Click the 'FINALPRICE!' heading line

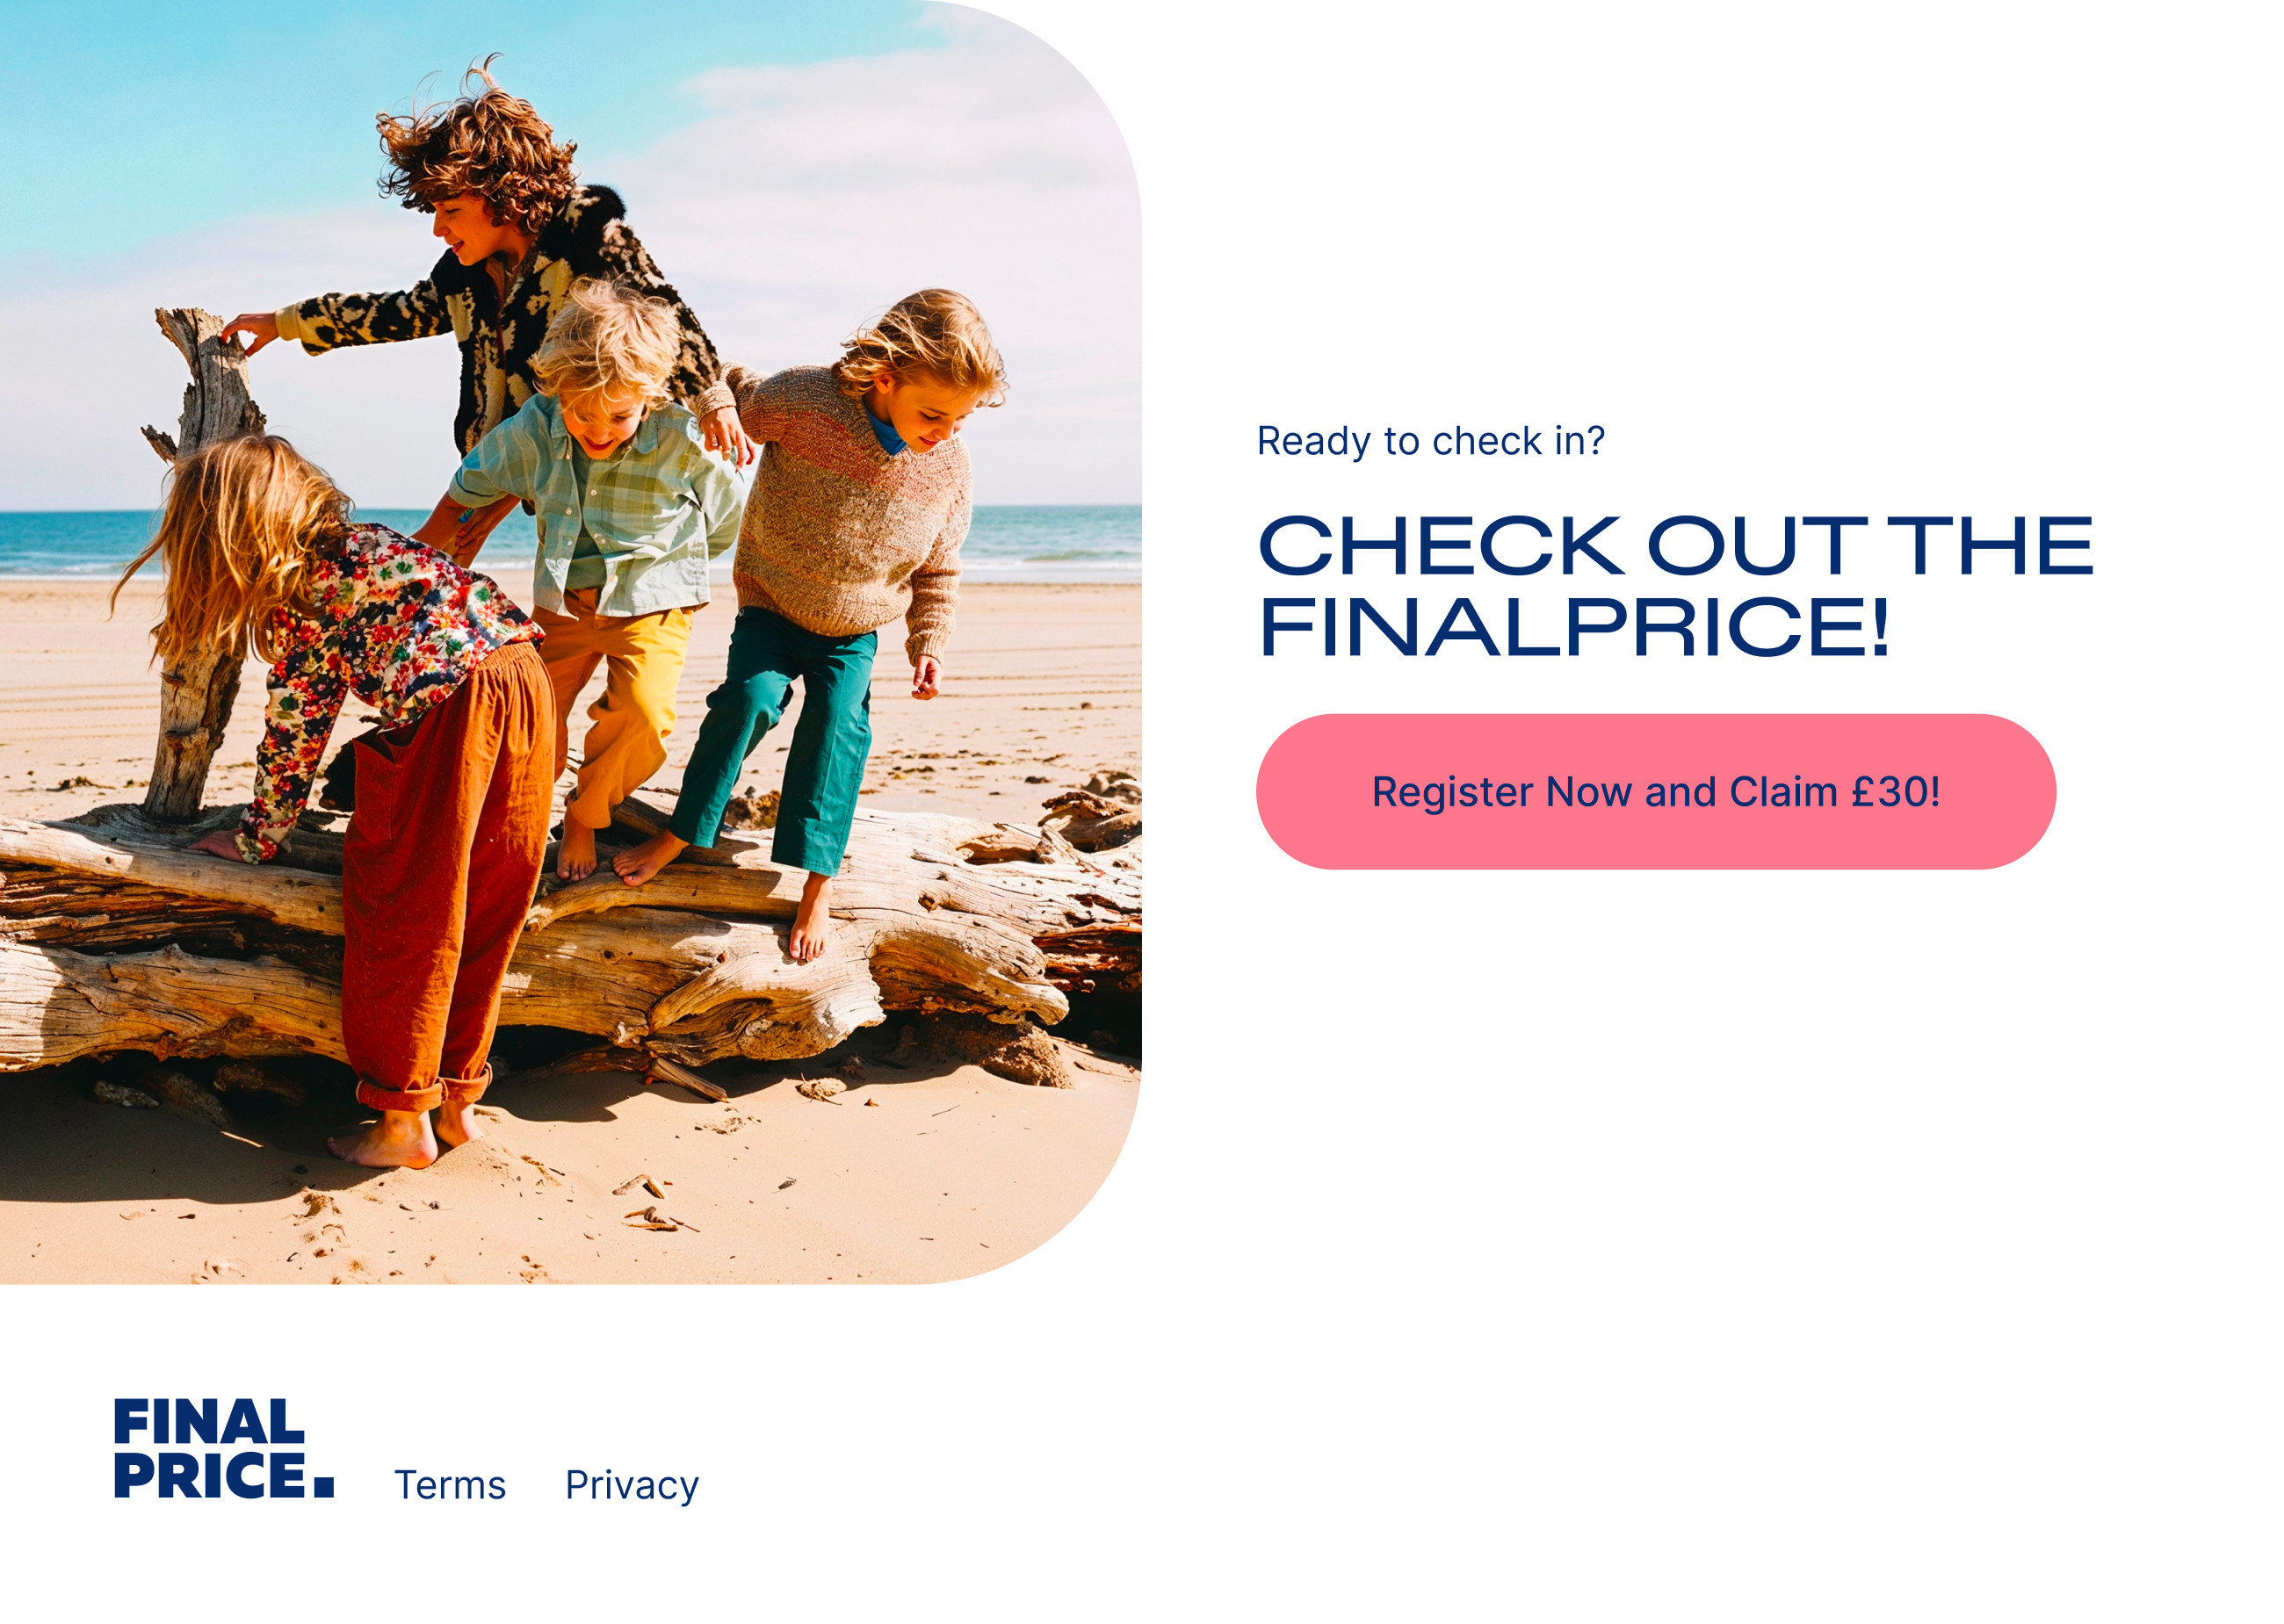[x=1574, y=627]
